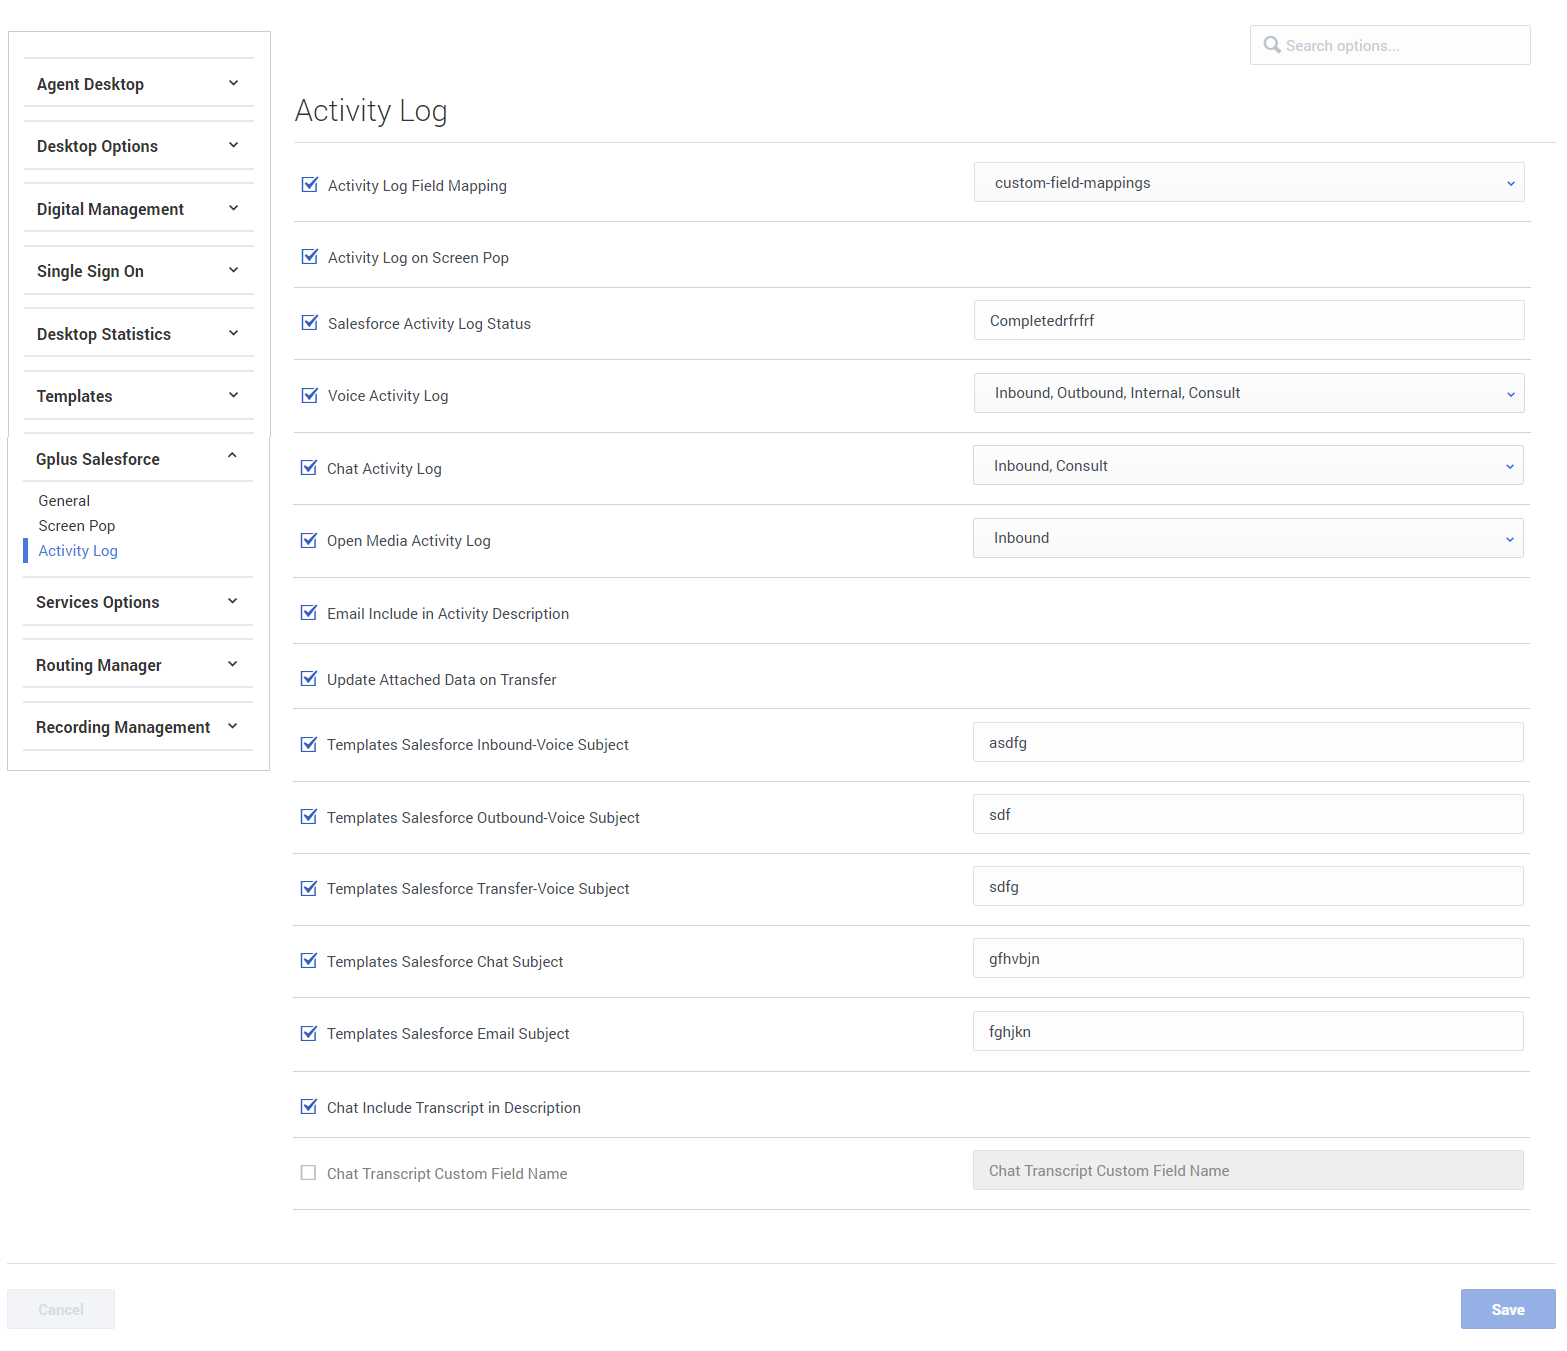Open the General settings page
The image size is (1567, 1351).
[x=64, y=501]
